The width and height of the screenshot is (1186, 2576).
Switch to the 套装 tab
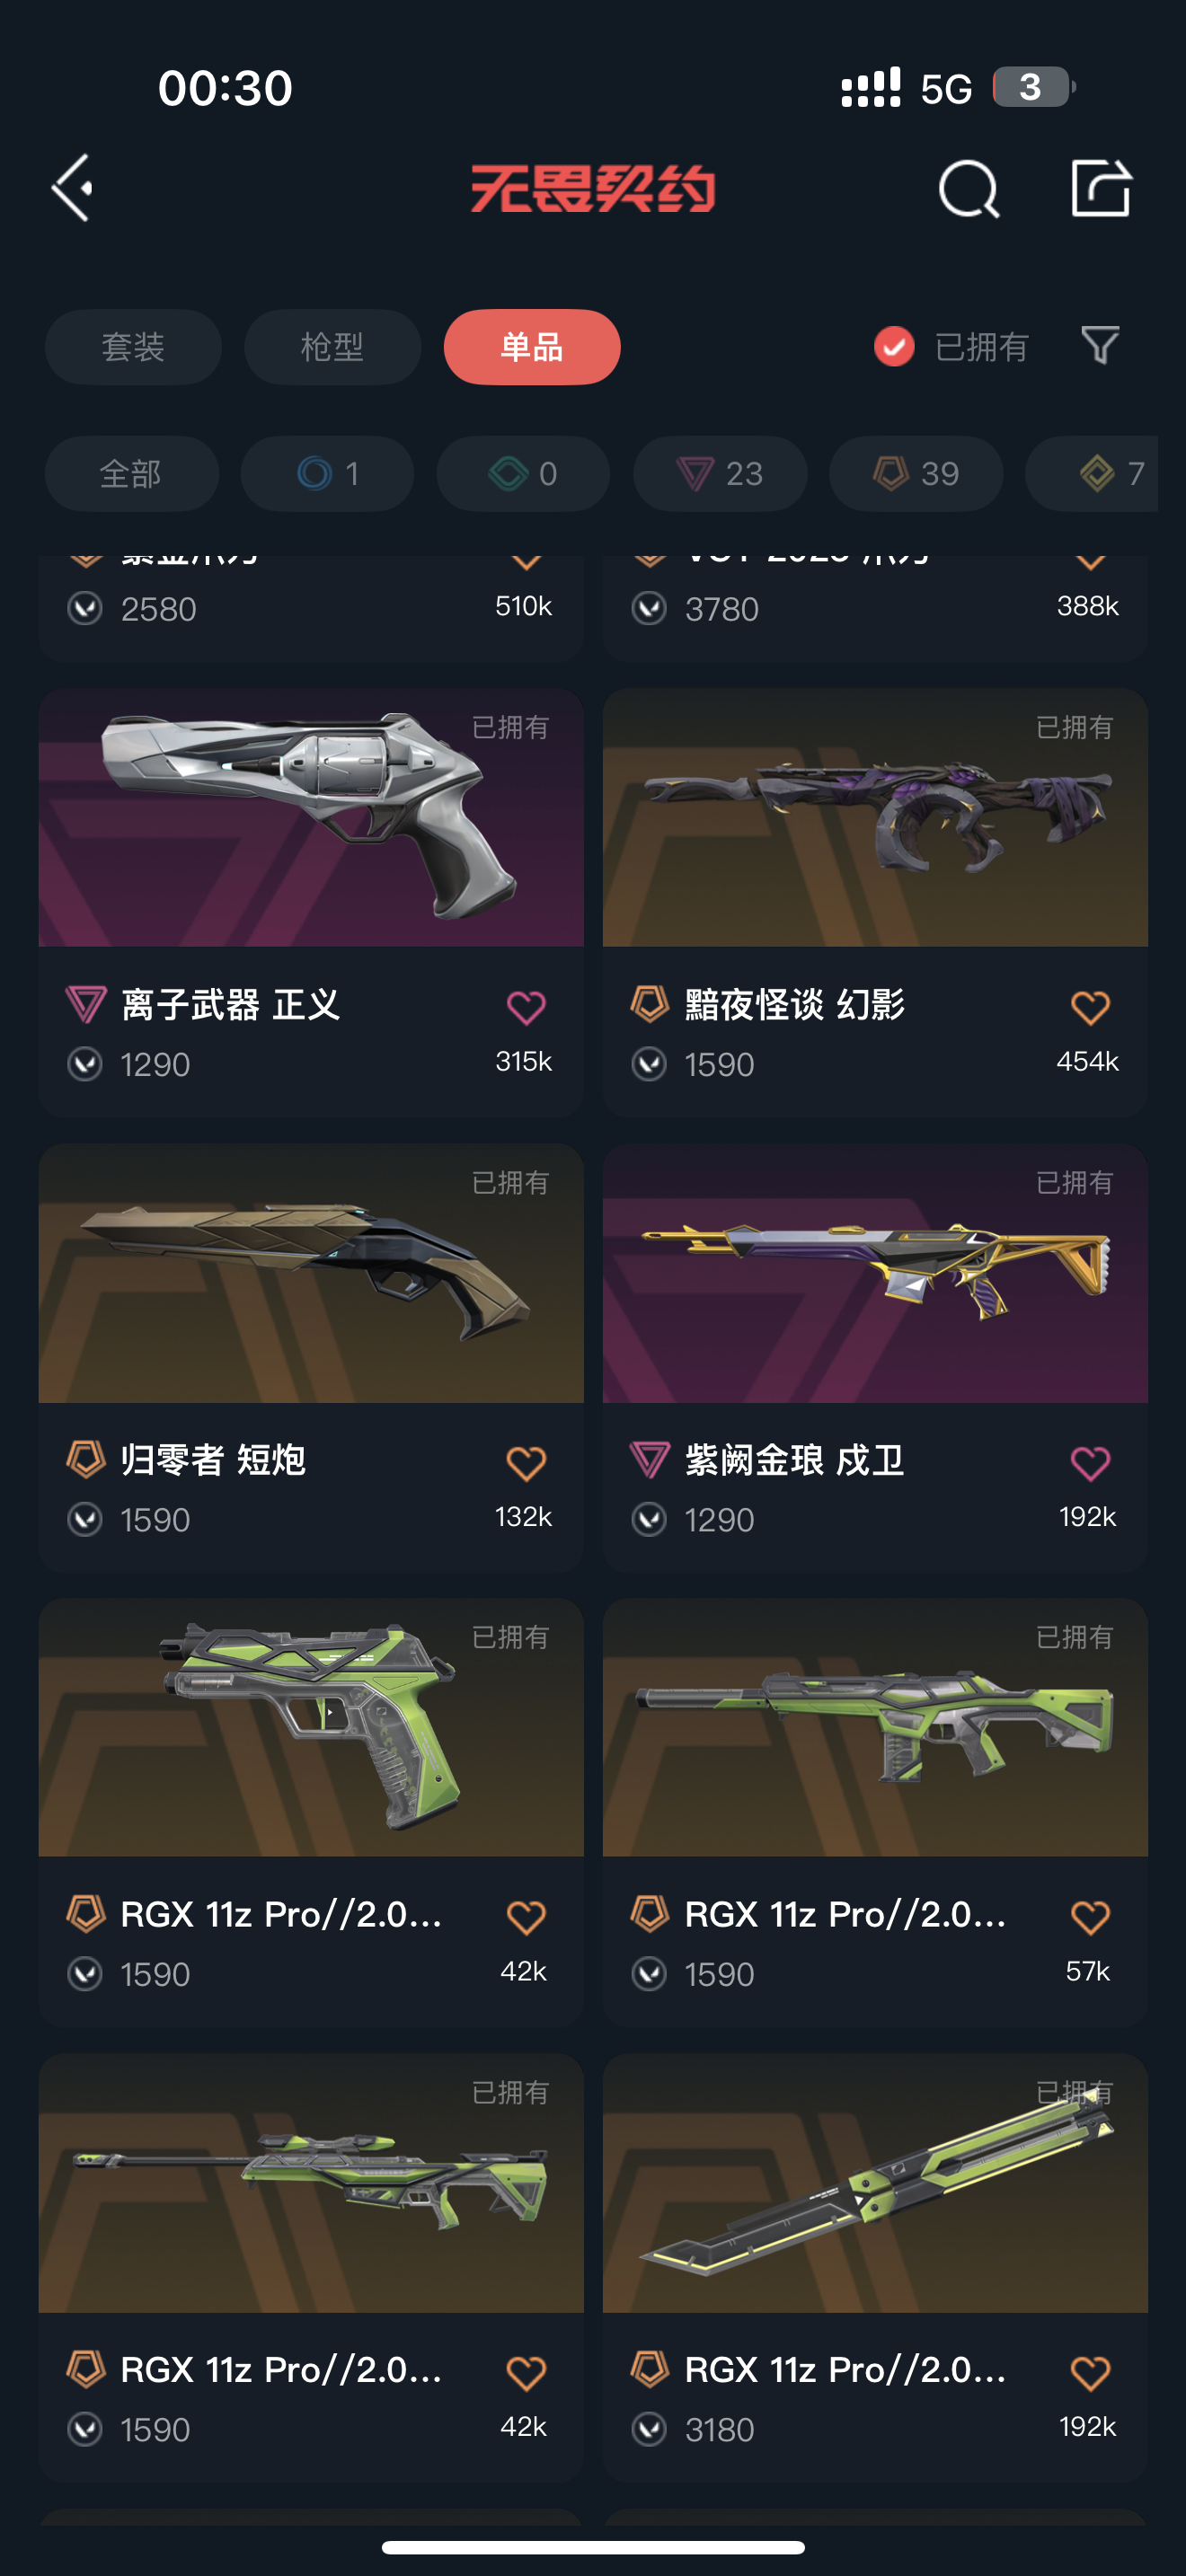pos(133,347)
